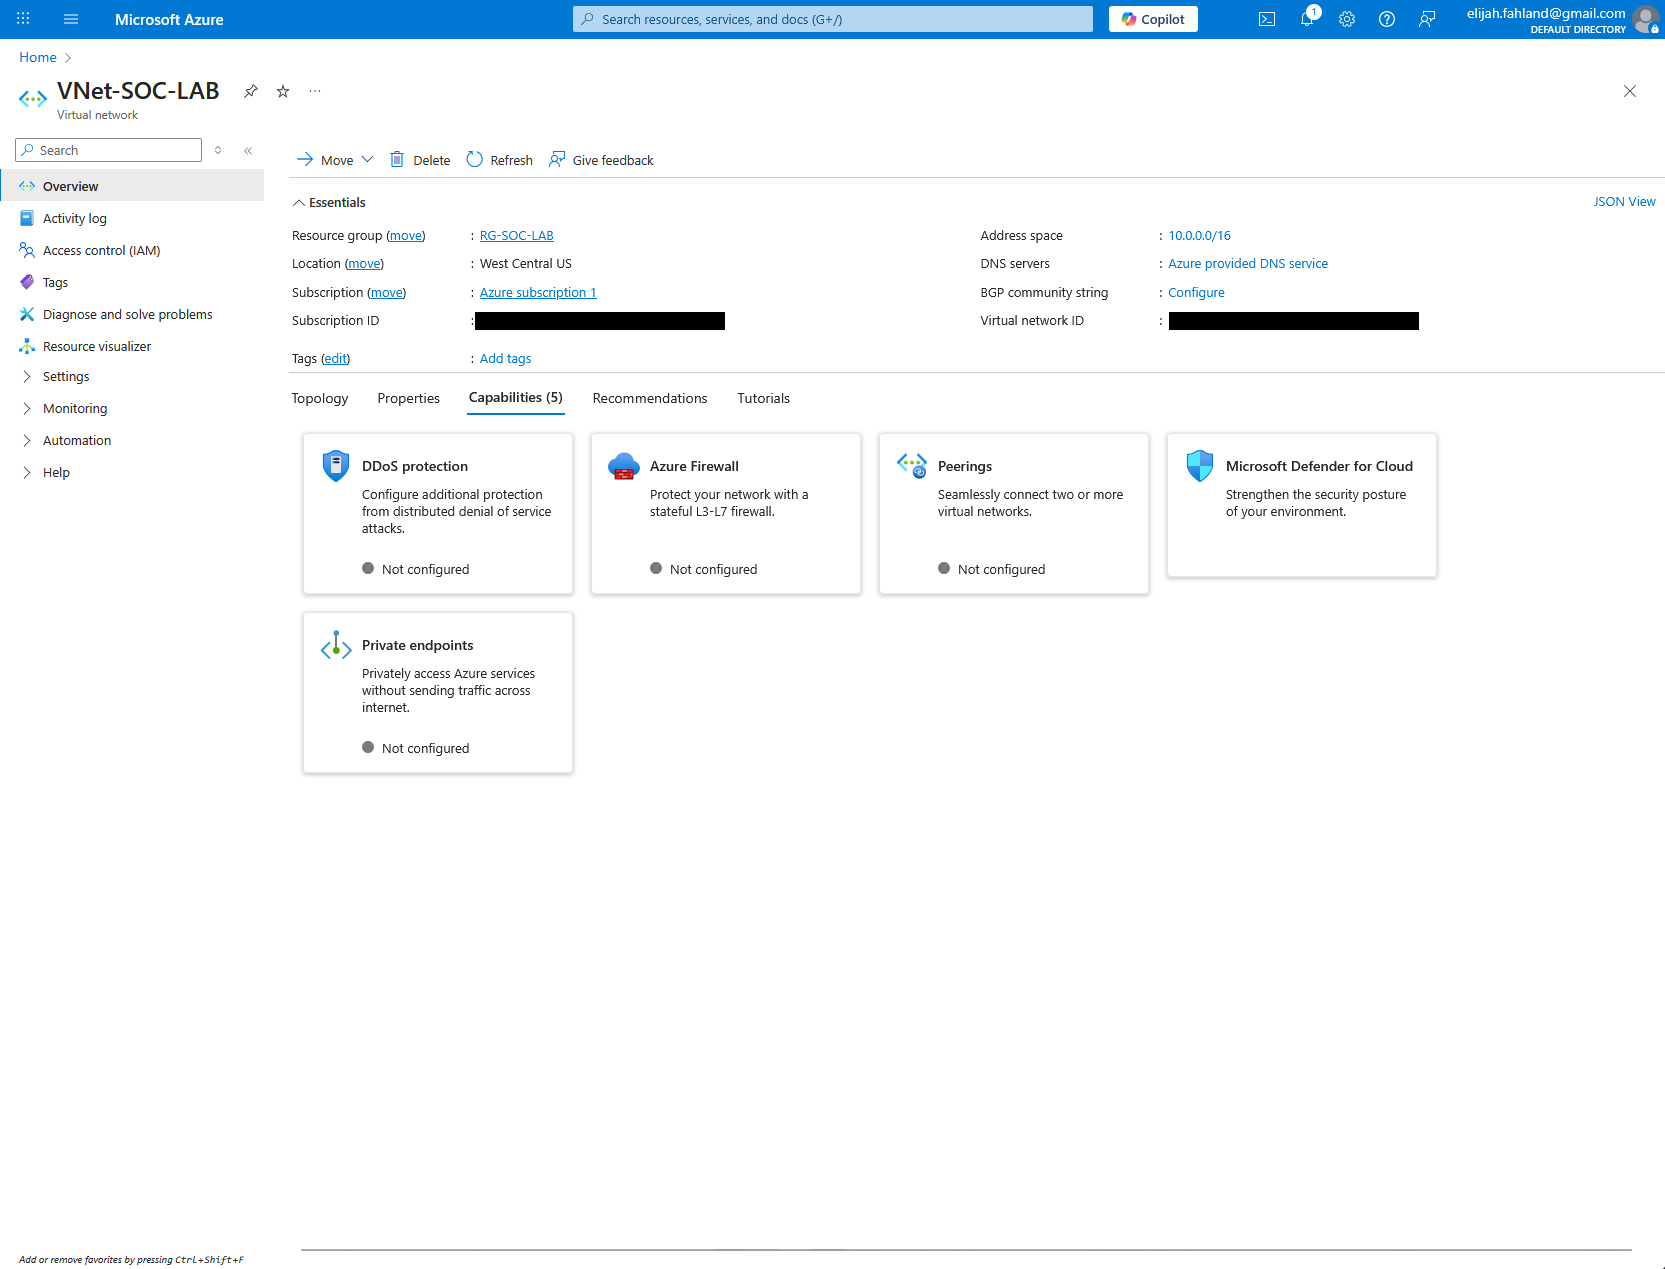The image size is (1665, 1269).
Task: Open portal settings gear
Action: tap(1347, 19)
